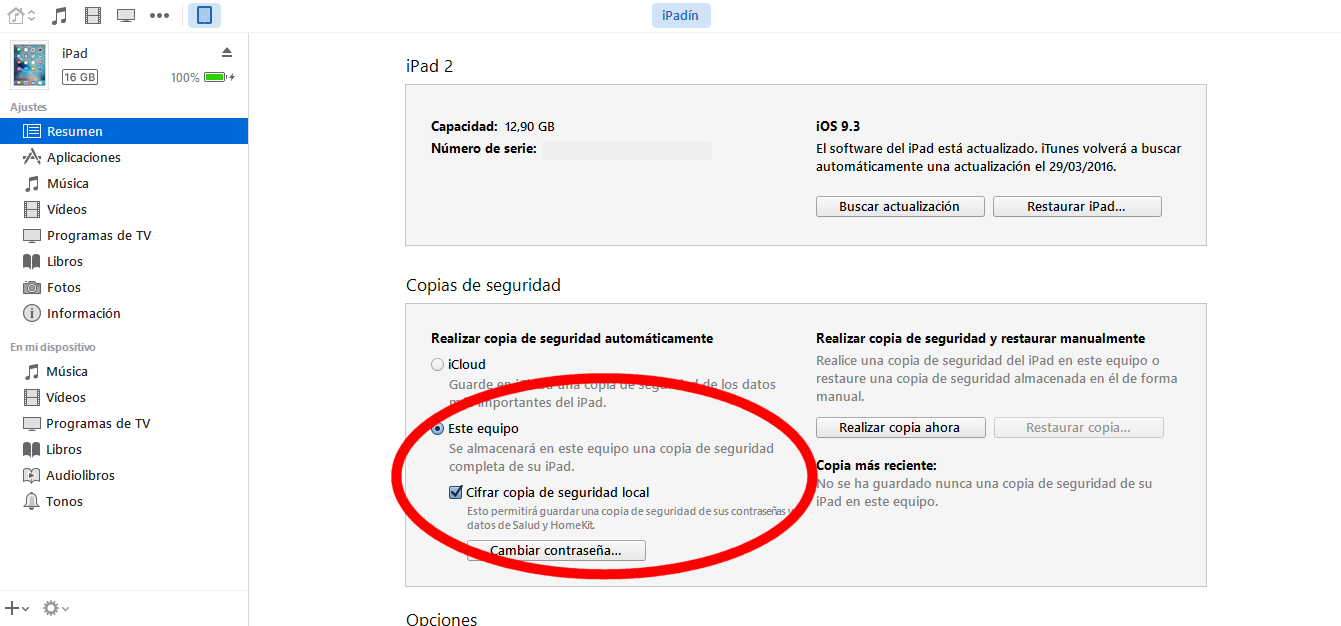Switch to the Movies film-strip icon
Image resolution: width=1341 pixels, height=626 pixels.
click(x=93, y=15)
